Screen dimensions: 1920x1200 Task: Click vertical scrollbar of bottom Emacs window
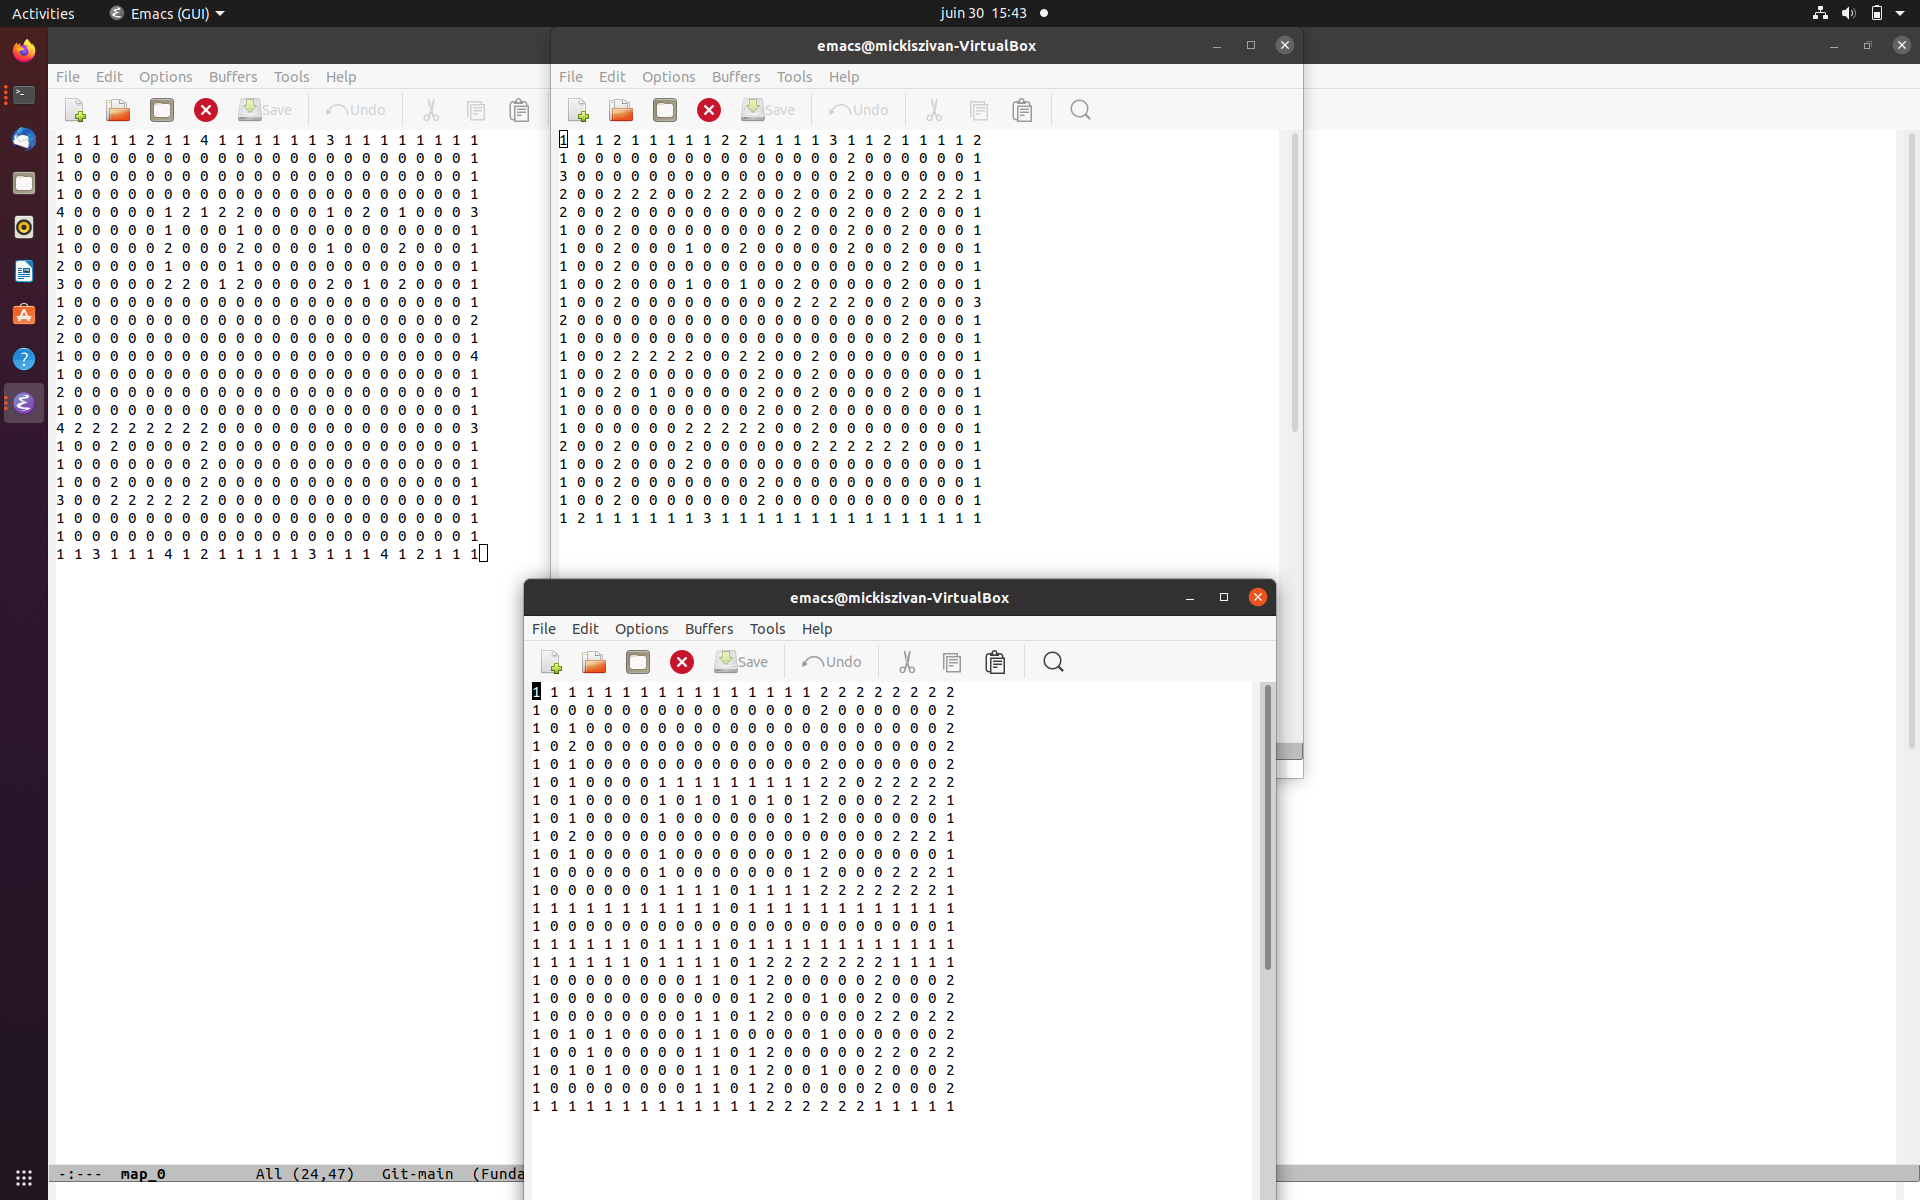click(1267, 828)
